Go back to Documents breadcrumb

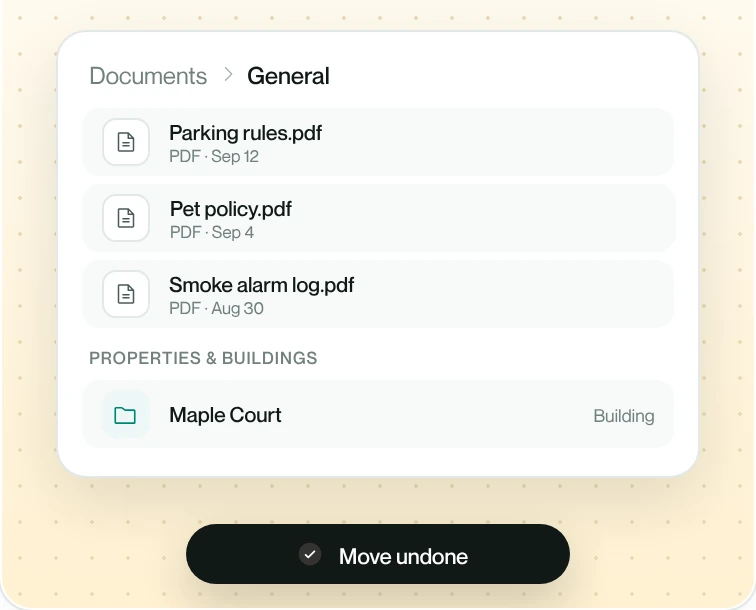tap(148, 76)
